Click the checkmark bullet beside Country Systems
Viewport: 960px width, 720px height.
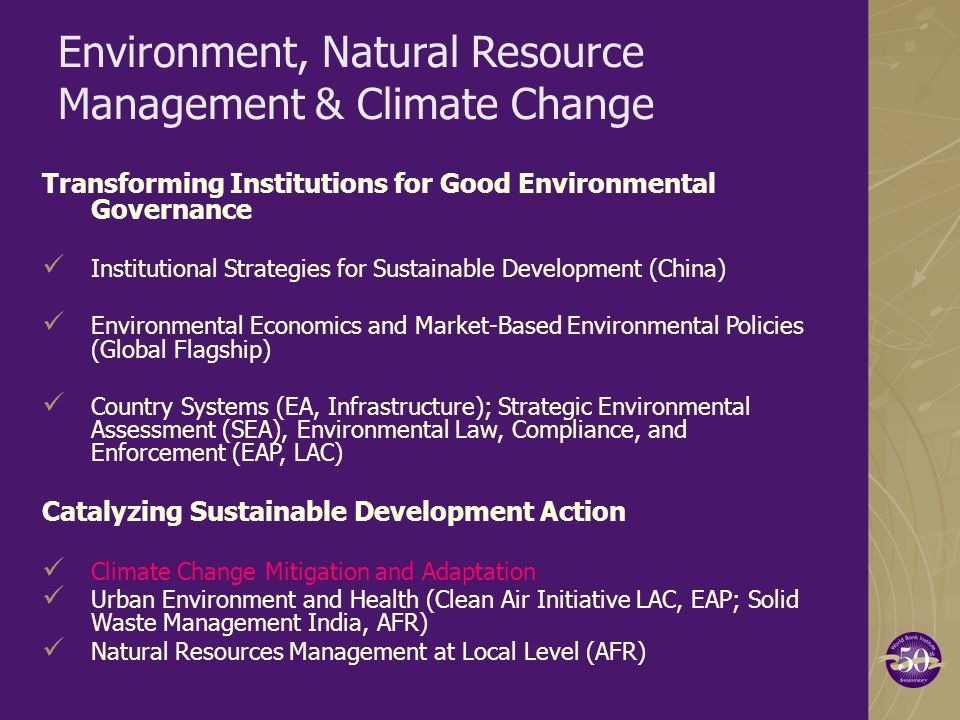[54, 402]
